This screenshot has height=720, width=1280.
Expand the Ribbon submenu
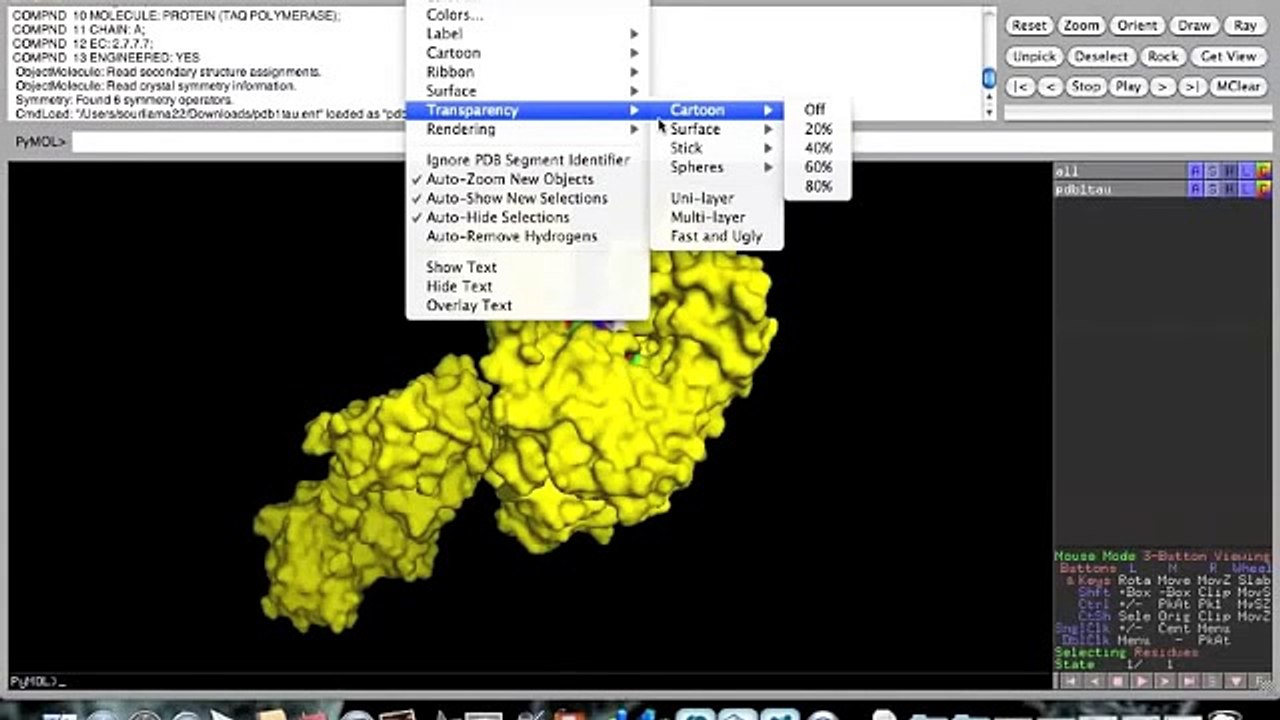(527, 72)
